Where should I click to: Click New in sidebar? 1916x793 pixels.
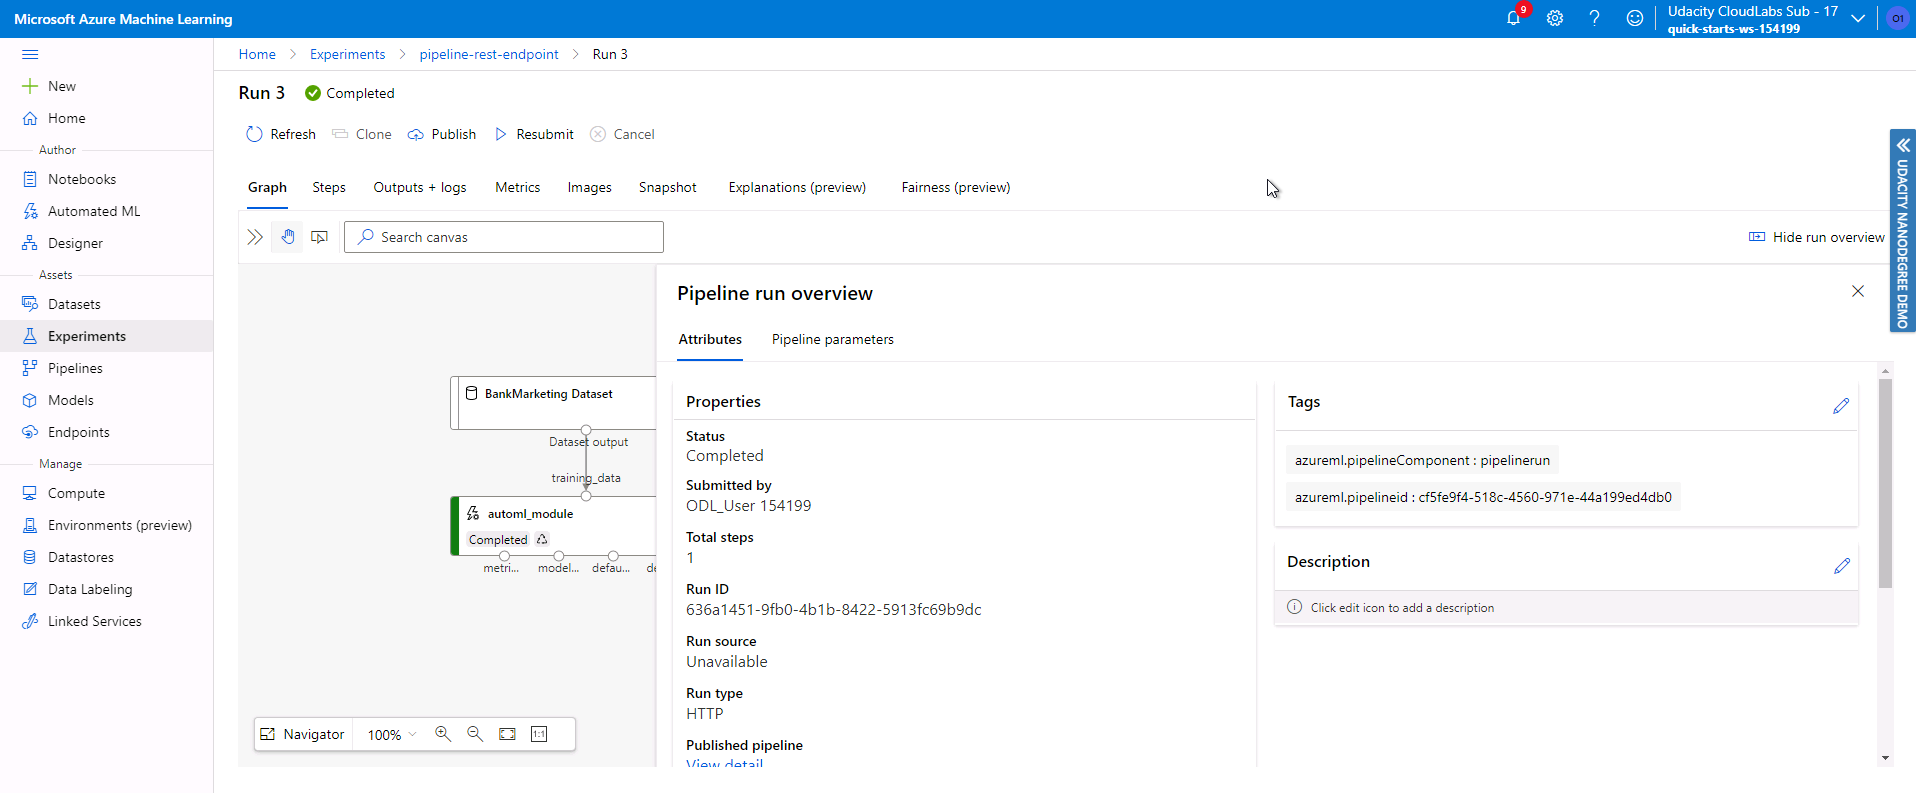tap(106, 86)
